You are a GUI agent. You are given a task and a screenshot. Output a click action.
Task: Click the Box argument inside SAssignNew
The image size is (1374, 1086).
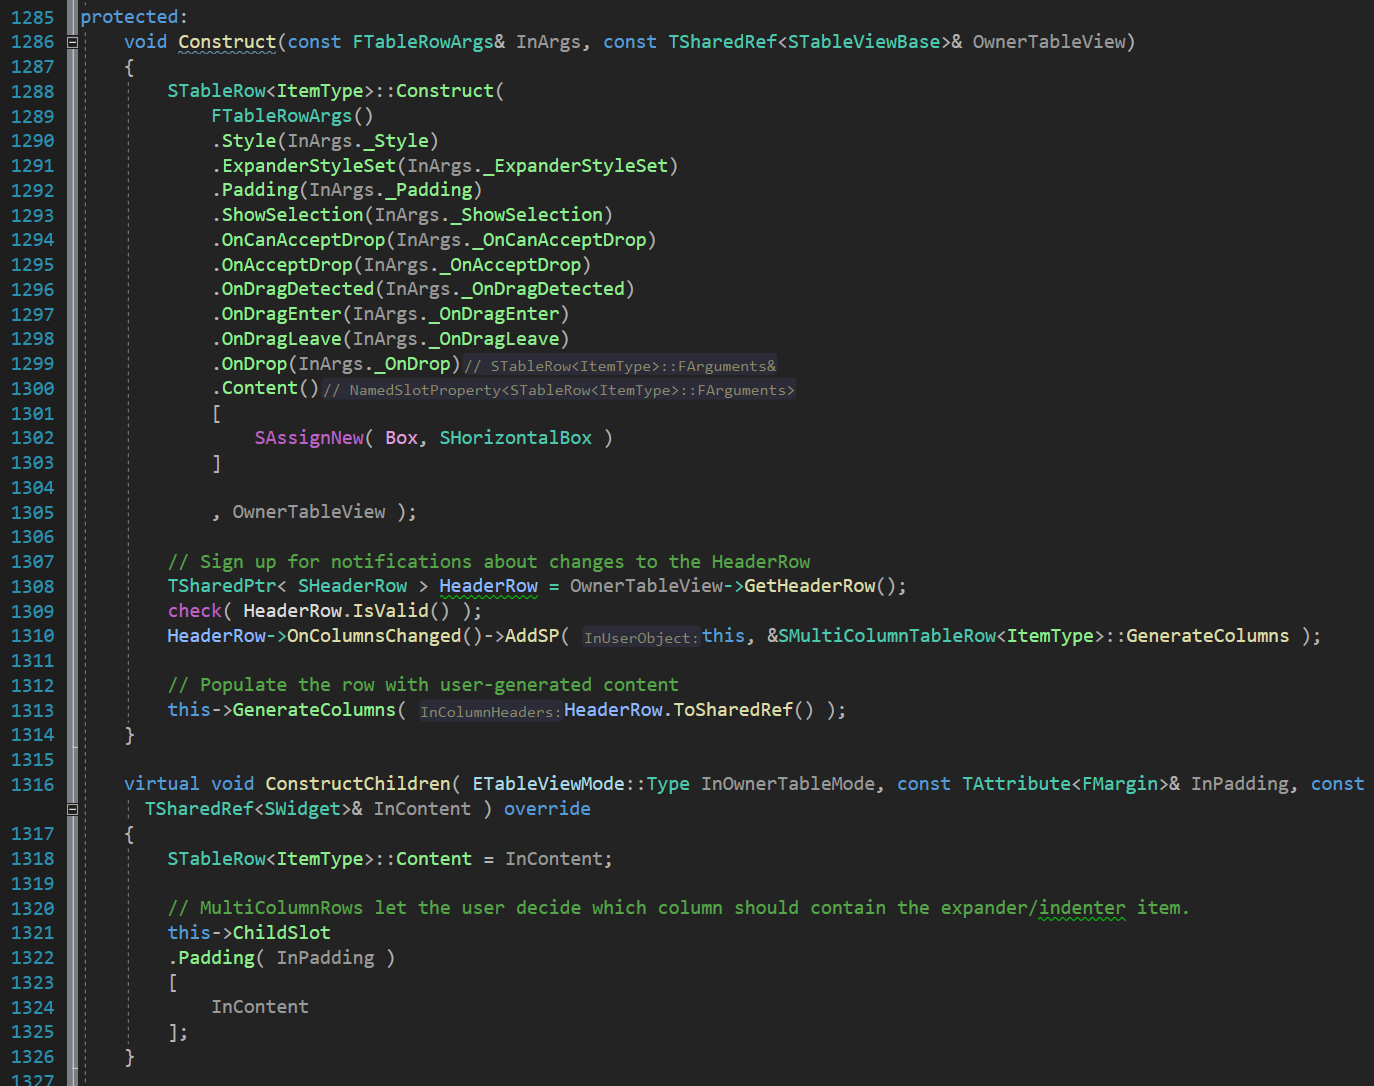coord(402,438)
